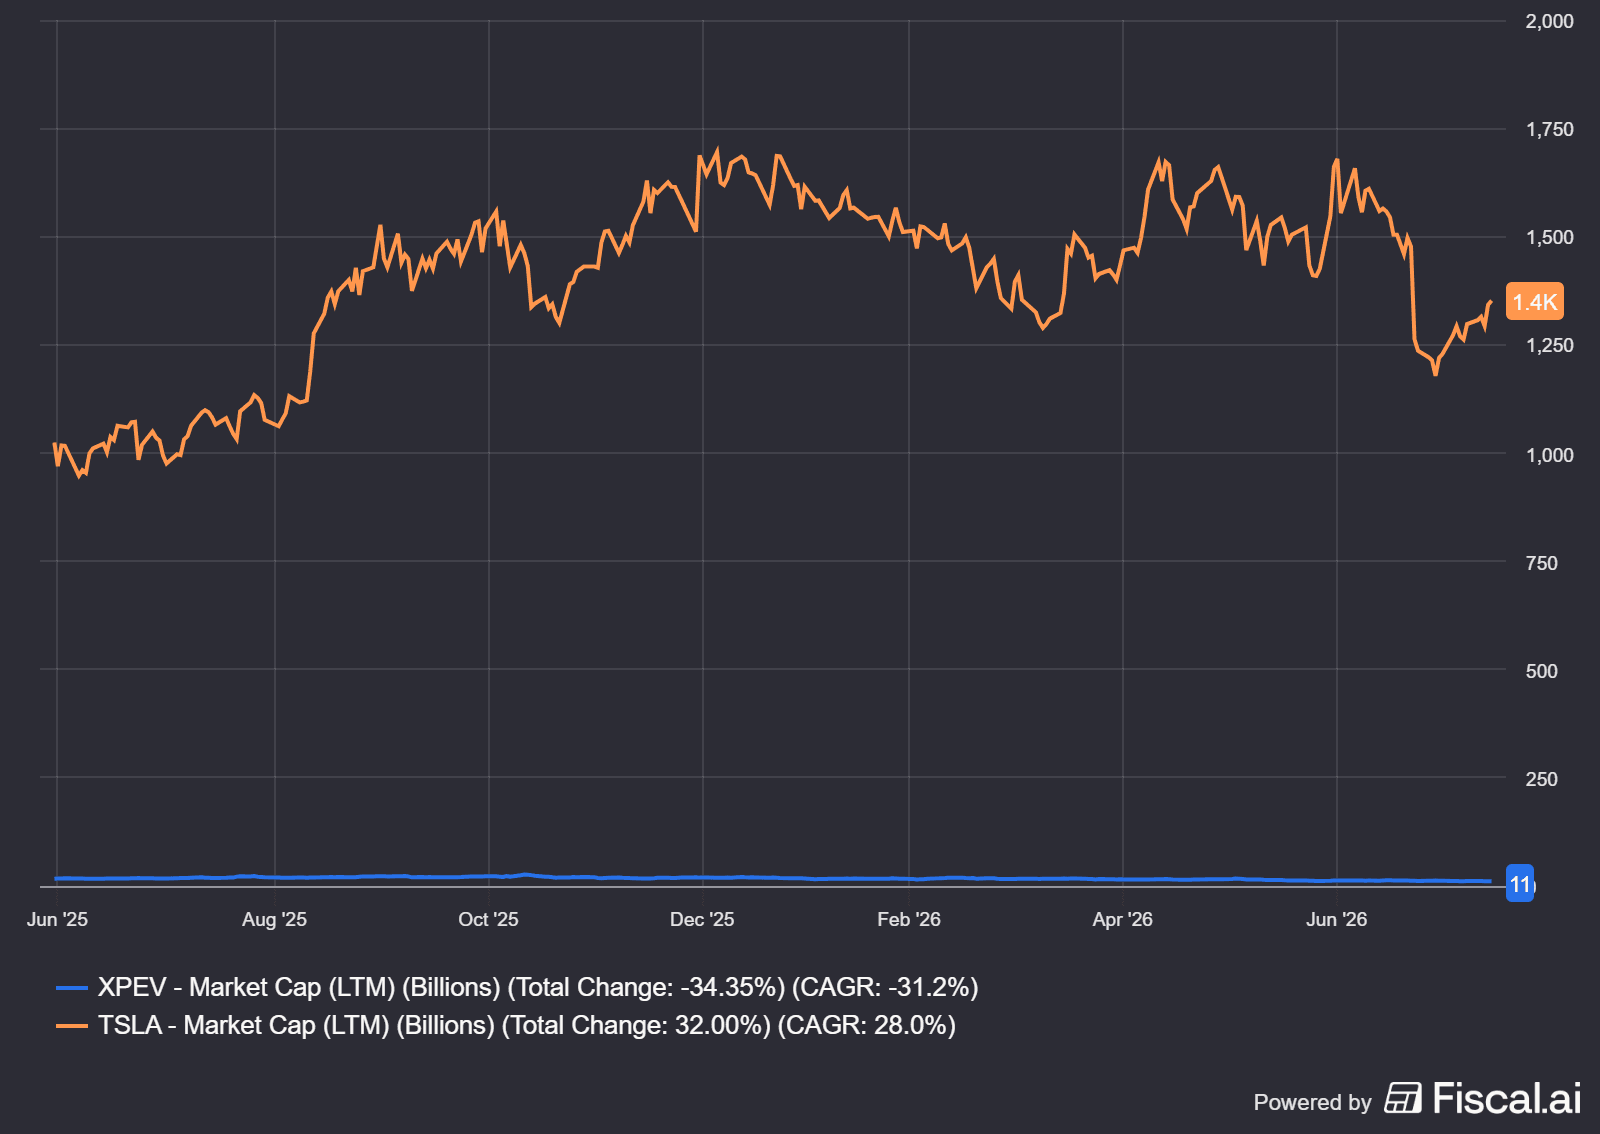Click the Aug '25 axis label
The width and height of the screenshot is (1600, 1134).
274,919
